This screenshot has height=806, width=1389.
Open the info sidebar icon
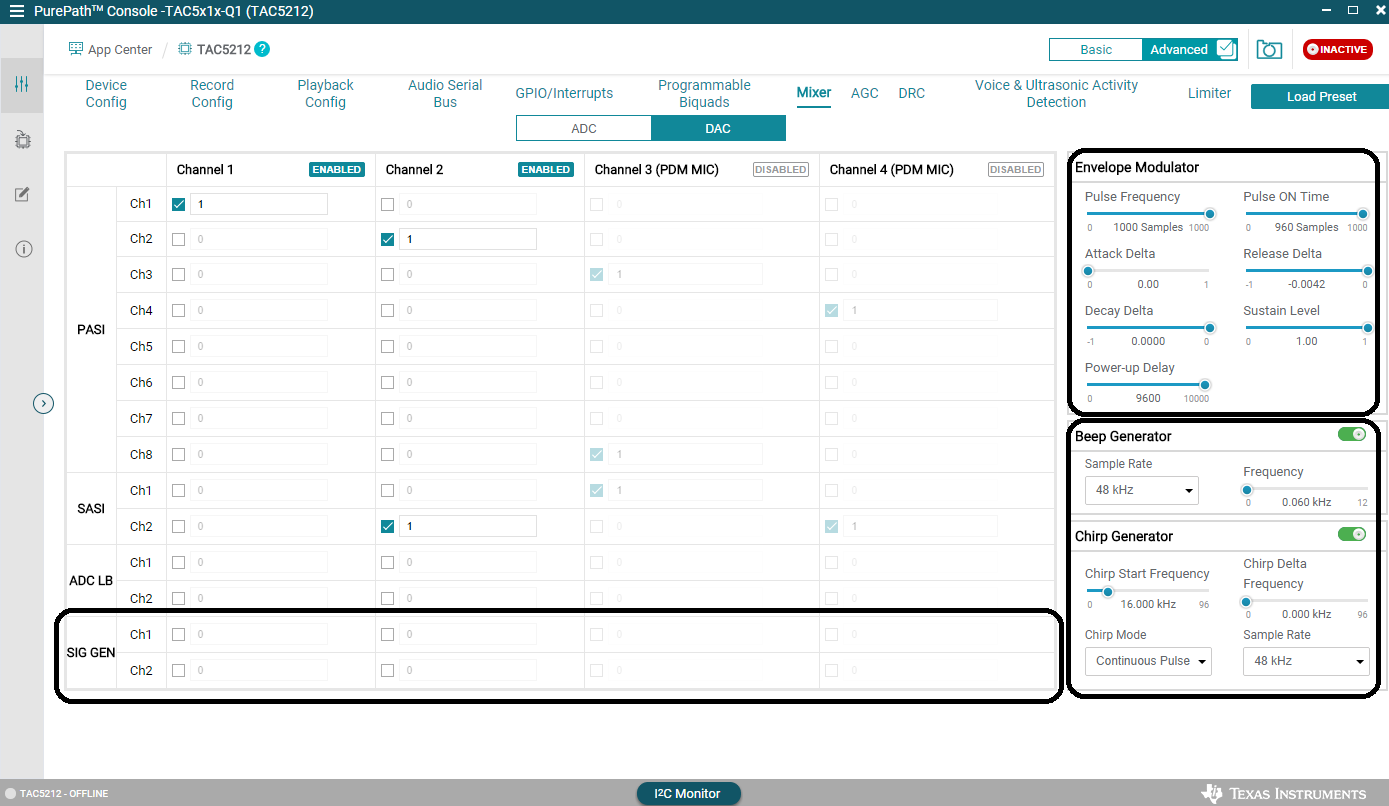(22, 249)
